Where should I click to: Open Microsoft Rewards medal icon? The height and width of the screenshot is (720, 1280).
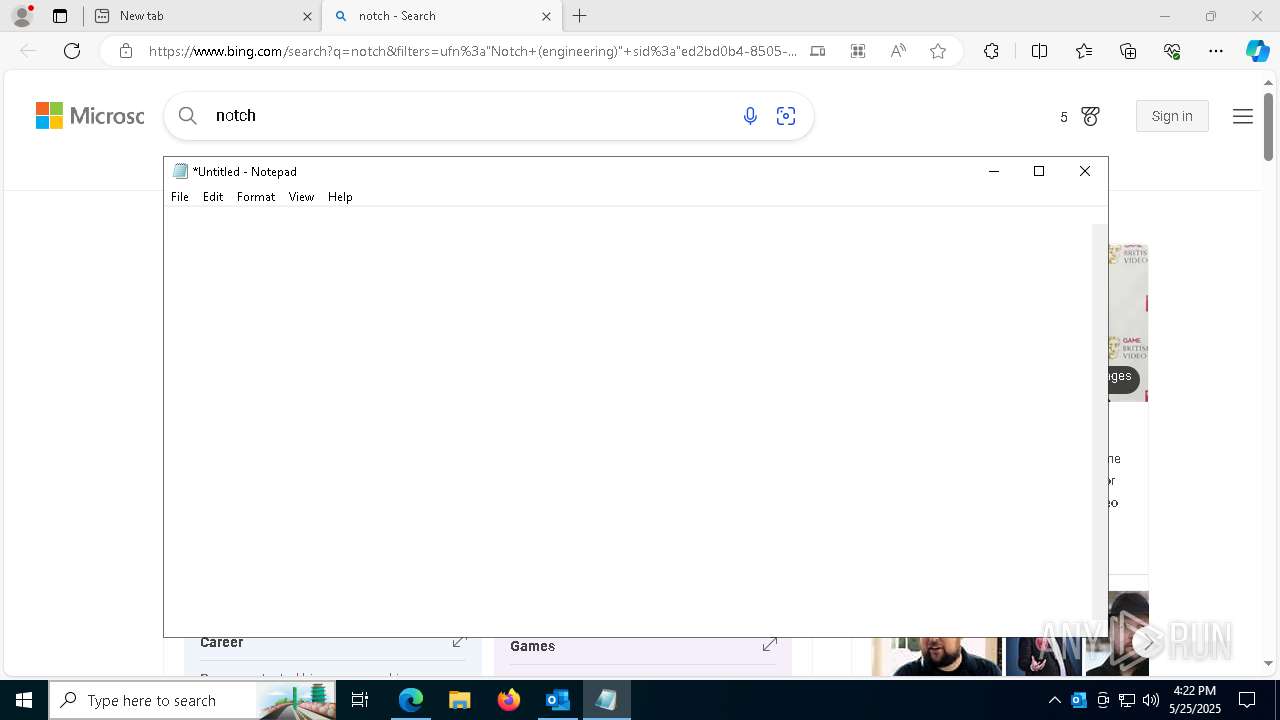(x=1090, y=117)
